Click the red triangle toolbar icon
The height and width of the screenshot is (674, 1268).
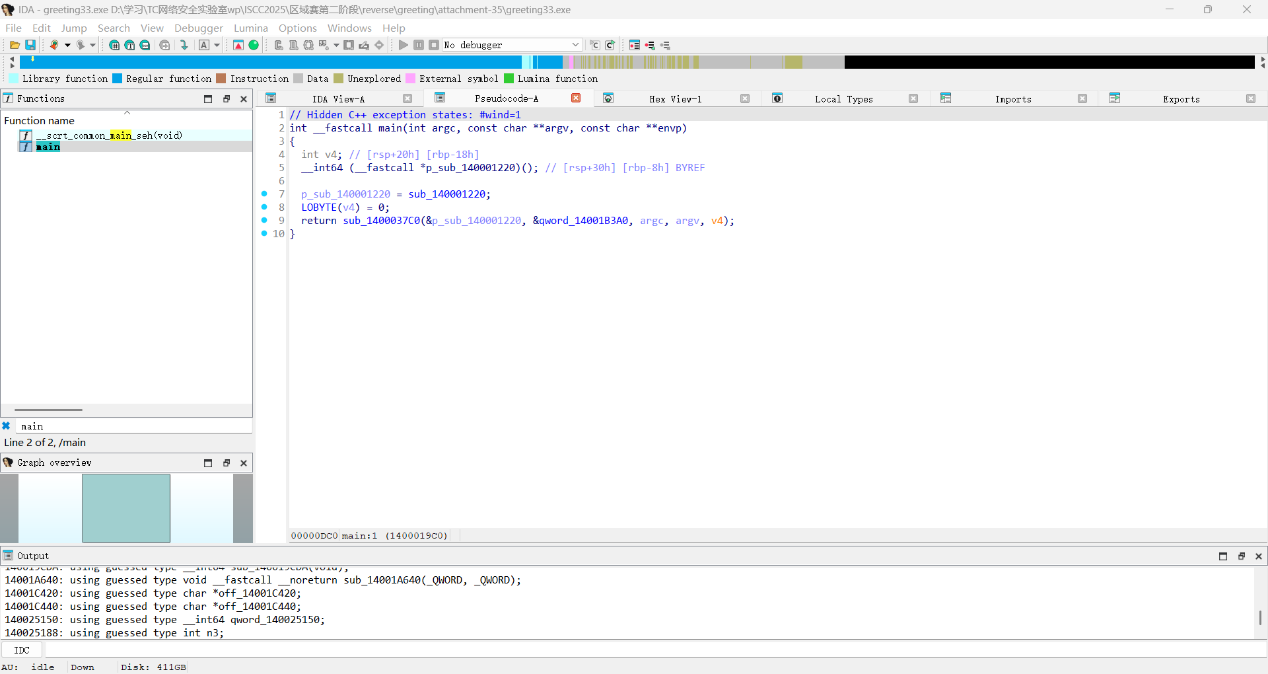238,45
